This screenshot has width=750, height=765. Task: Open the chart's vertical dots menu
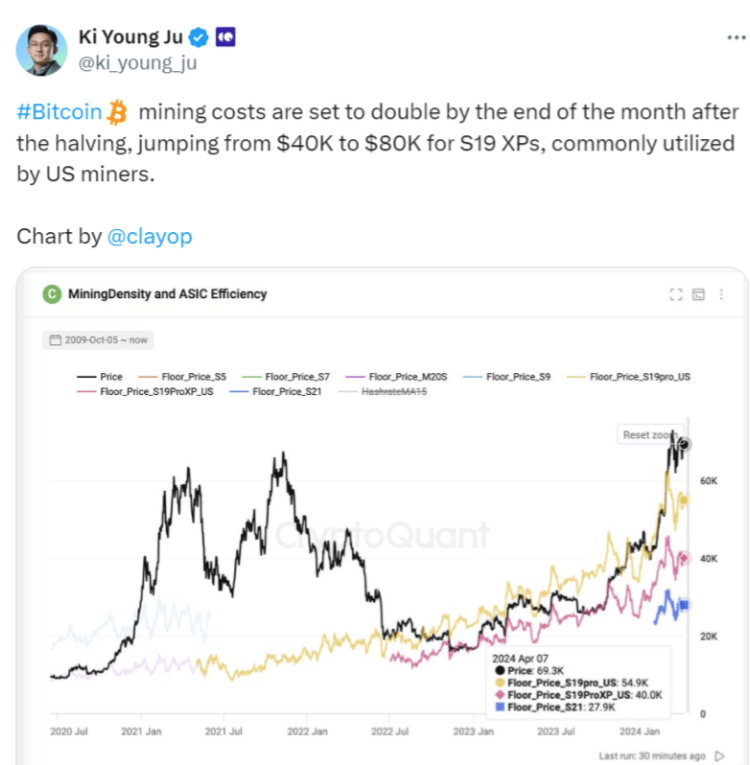coord(721,294)
